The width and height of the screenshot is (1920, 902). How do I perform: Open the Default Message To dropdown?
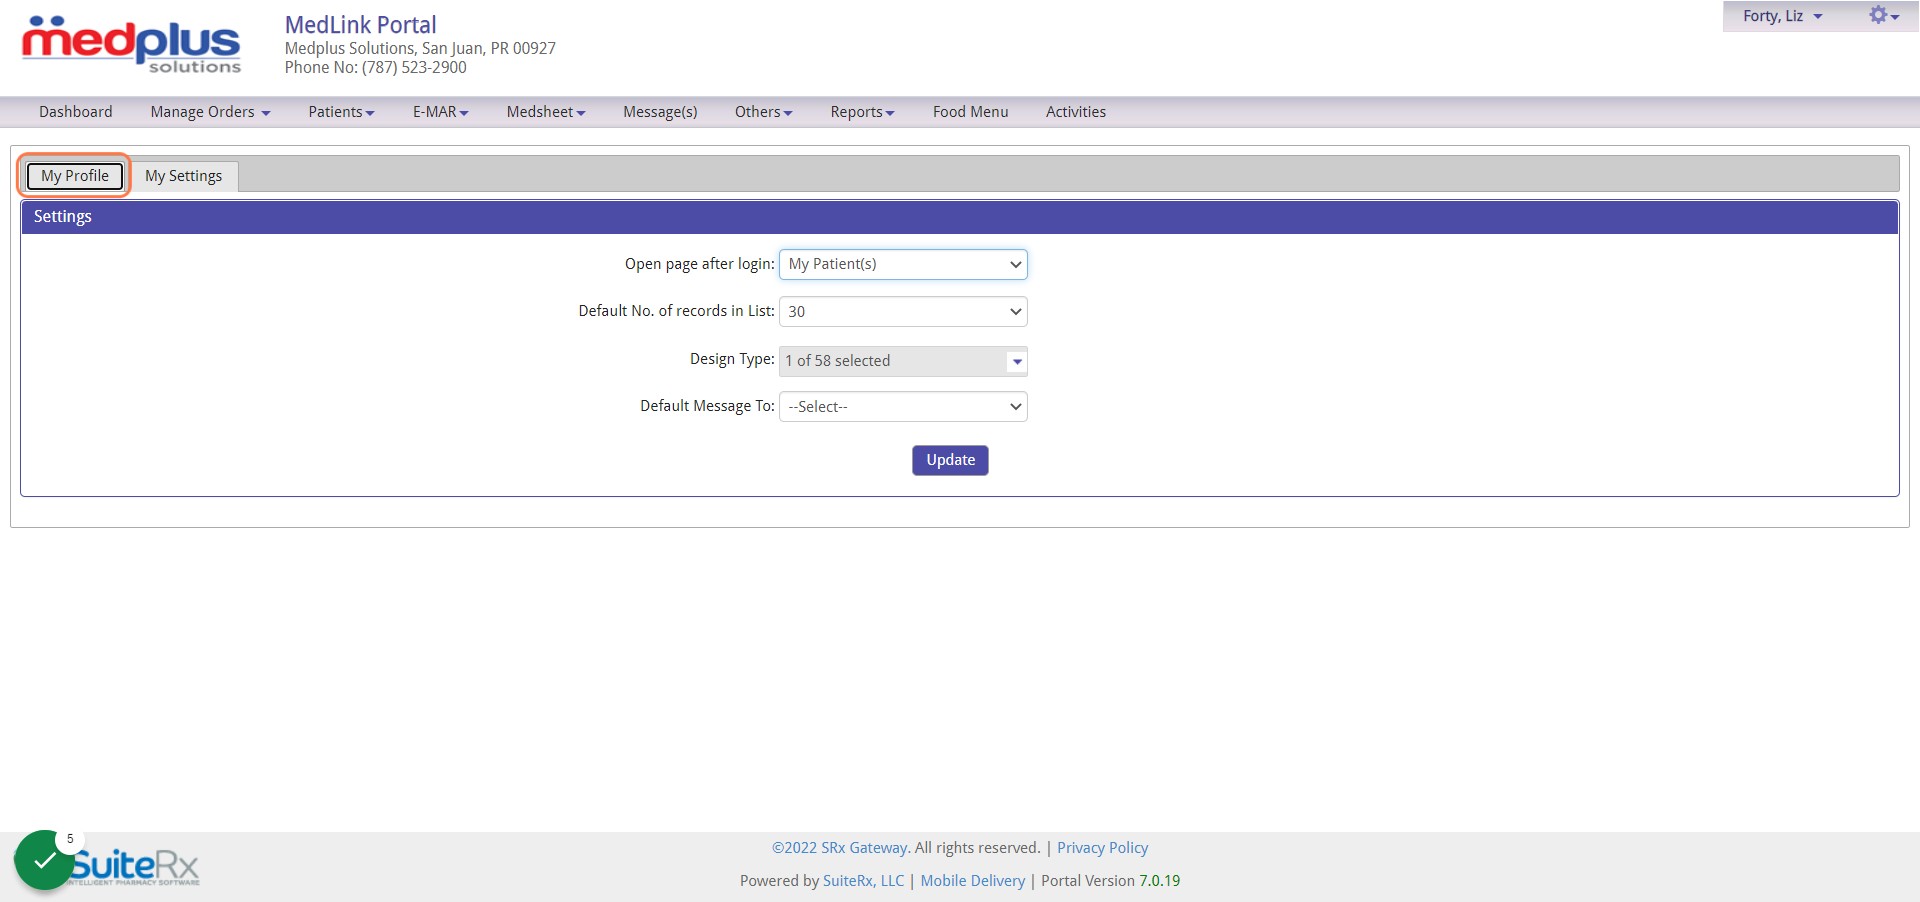coord(903,406)
